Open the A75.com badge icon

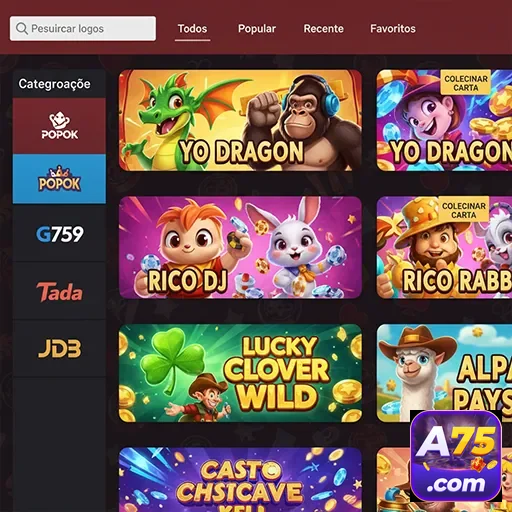pyautogui.click(x=456, y=456)
